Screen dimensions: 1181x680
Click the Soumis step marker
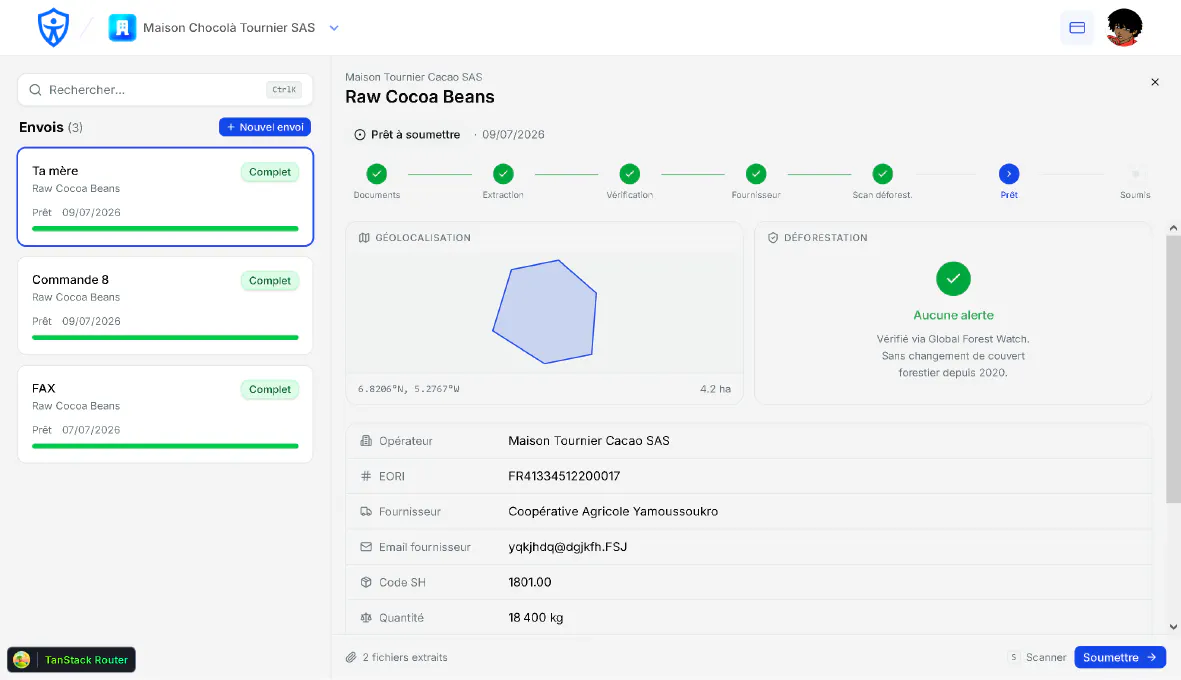pos(1135,174)
